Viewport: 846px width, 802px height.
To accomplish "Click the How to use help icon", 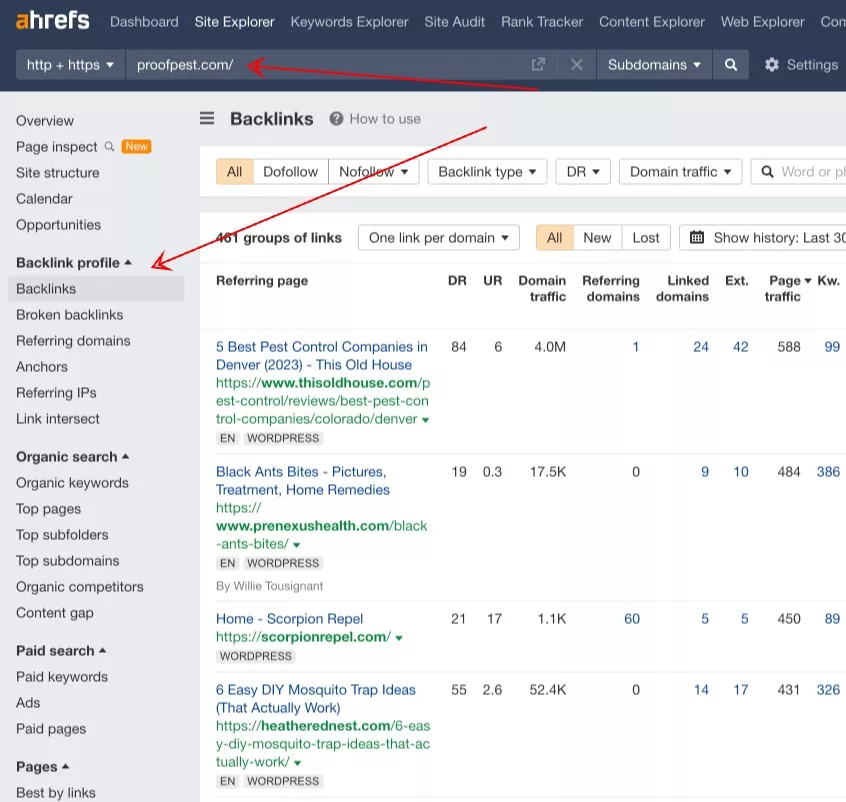I will pyautogui.click(x=336, y=119).
